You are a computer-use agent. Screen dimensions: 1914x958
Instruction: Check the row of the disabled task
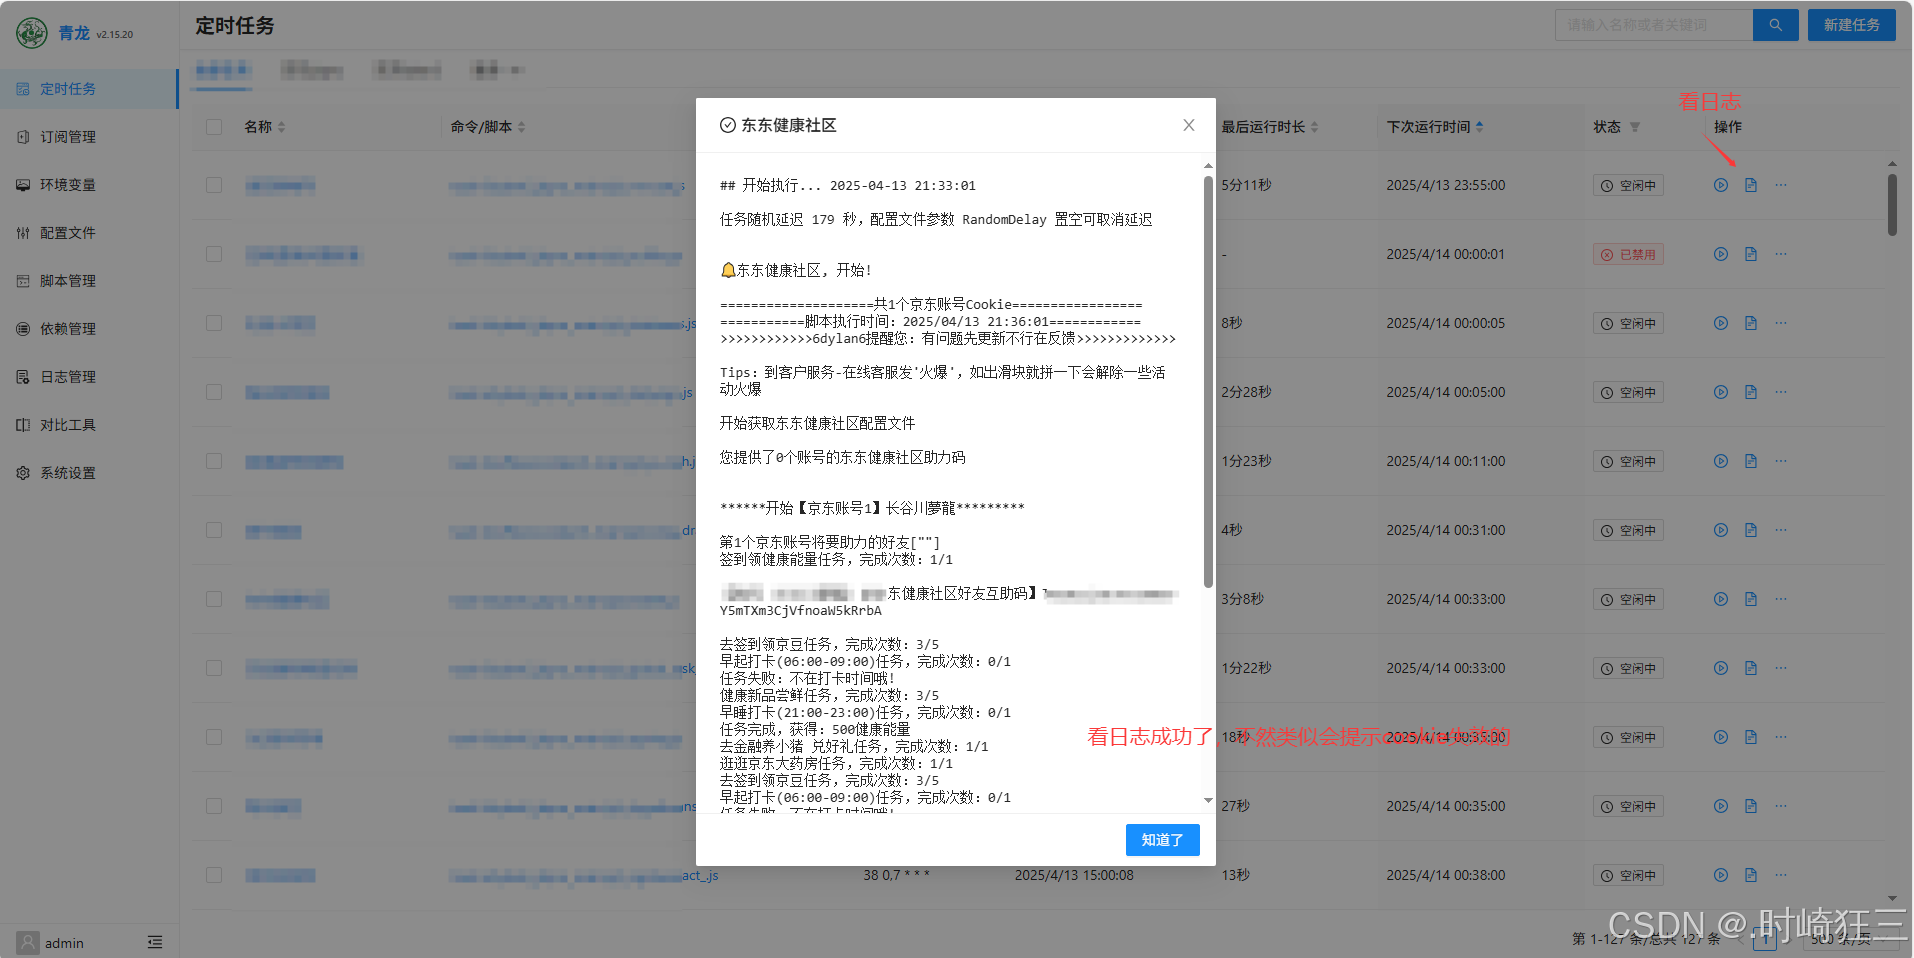(214, 254)
